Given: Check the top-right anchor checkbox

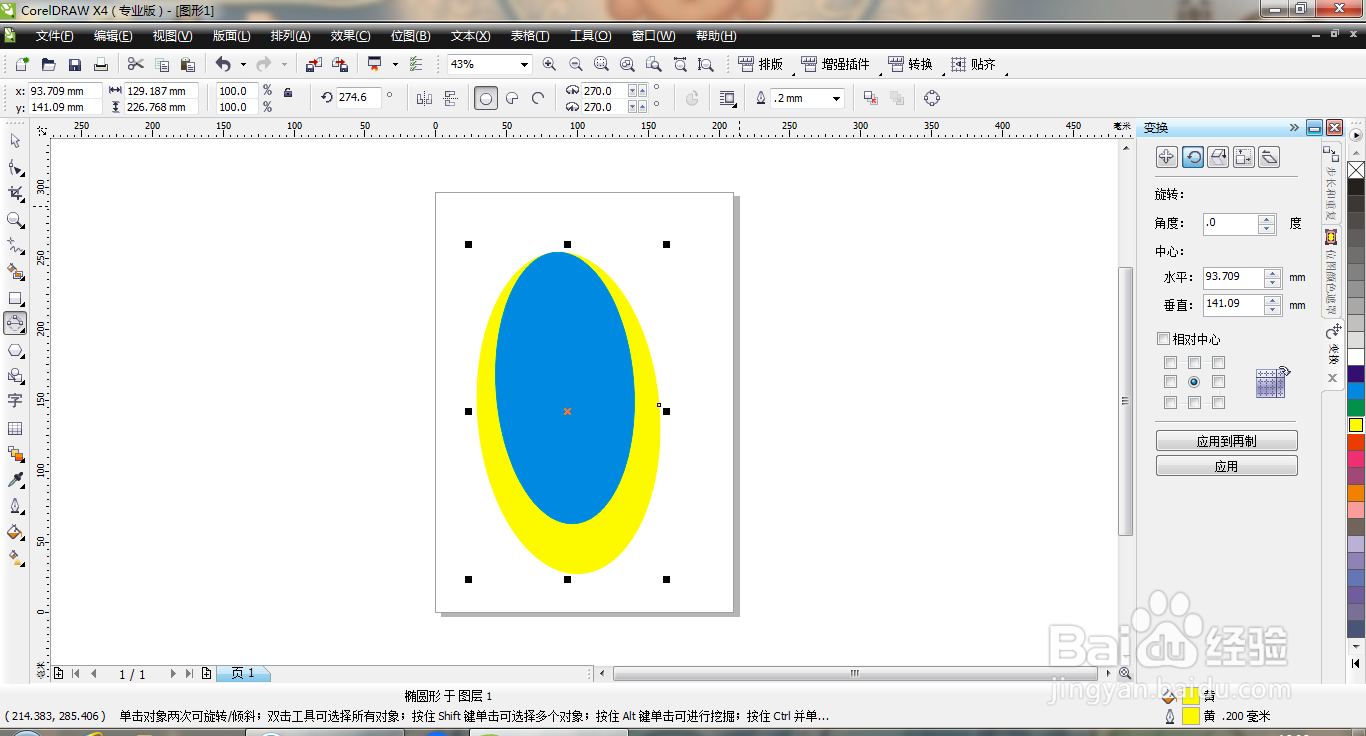Looking at the screenshot, I should [1218, 363].
